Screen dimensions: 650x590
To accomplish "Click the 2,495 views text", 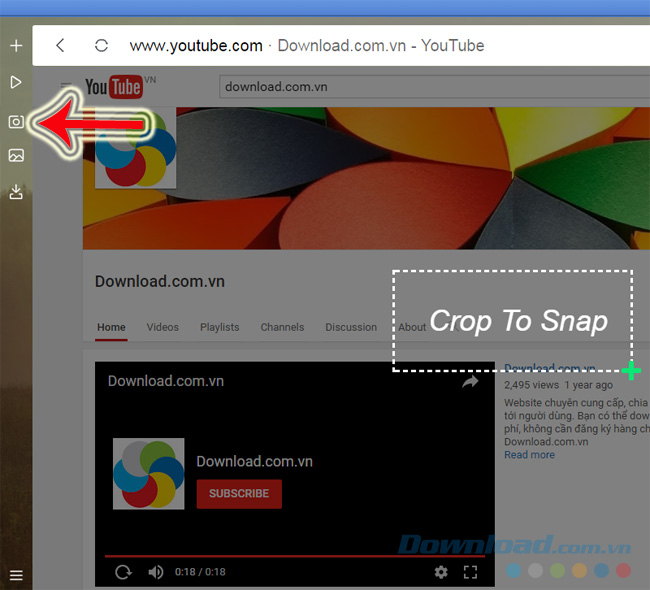I will coord(531,385).
